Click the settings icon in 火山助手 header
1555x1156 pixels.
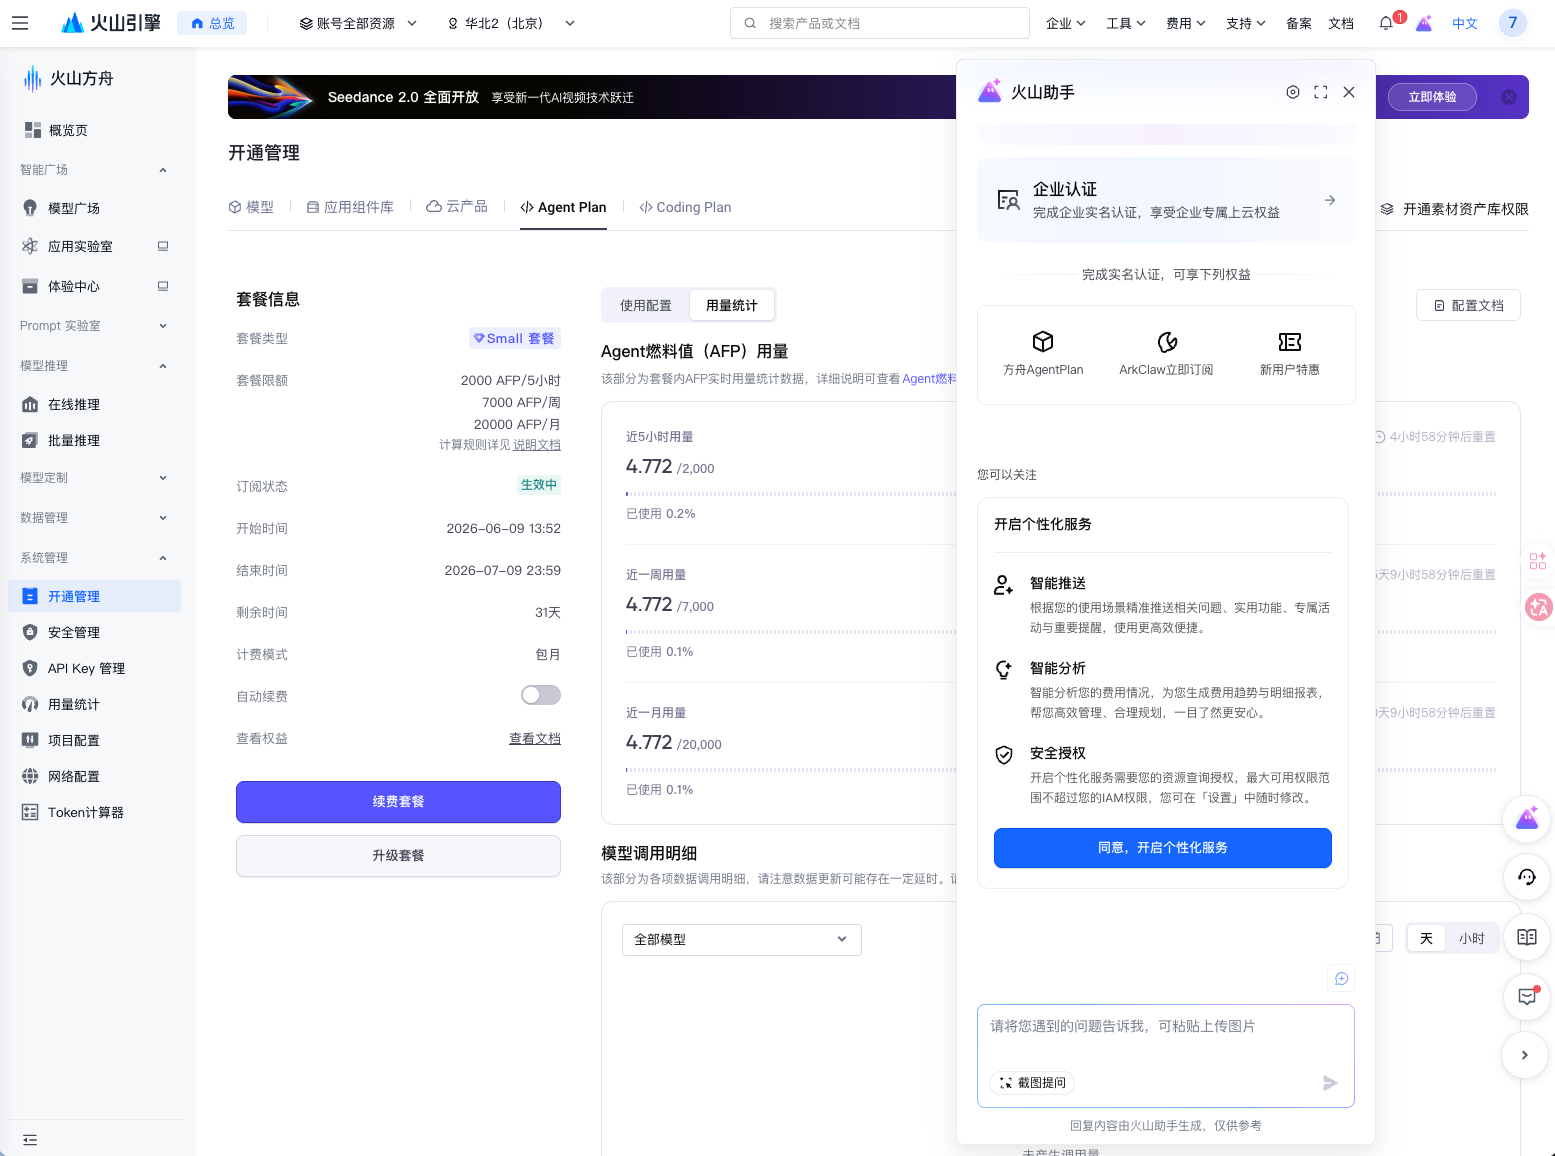pyautogui.click(x=1293, y=92)
